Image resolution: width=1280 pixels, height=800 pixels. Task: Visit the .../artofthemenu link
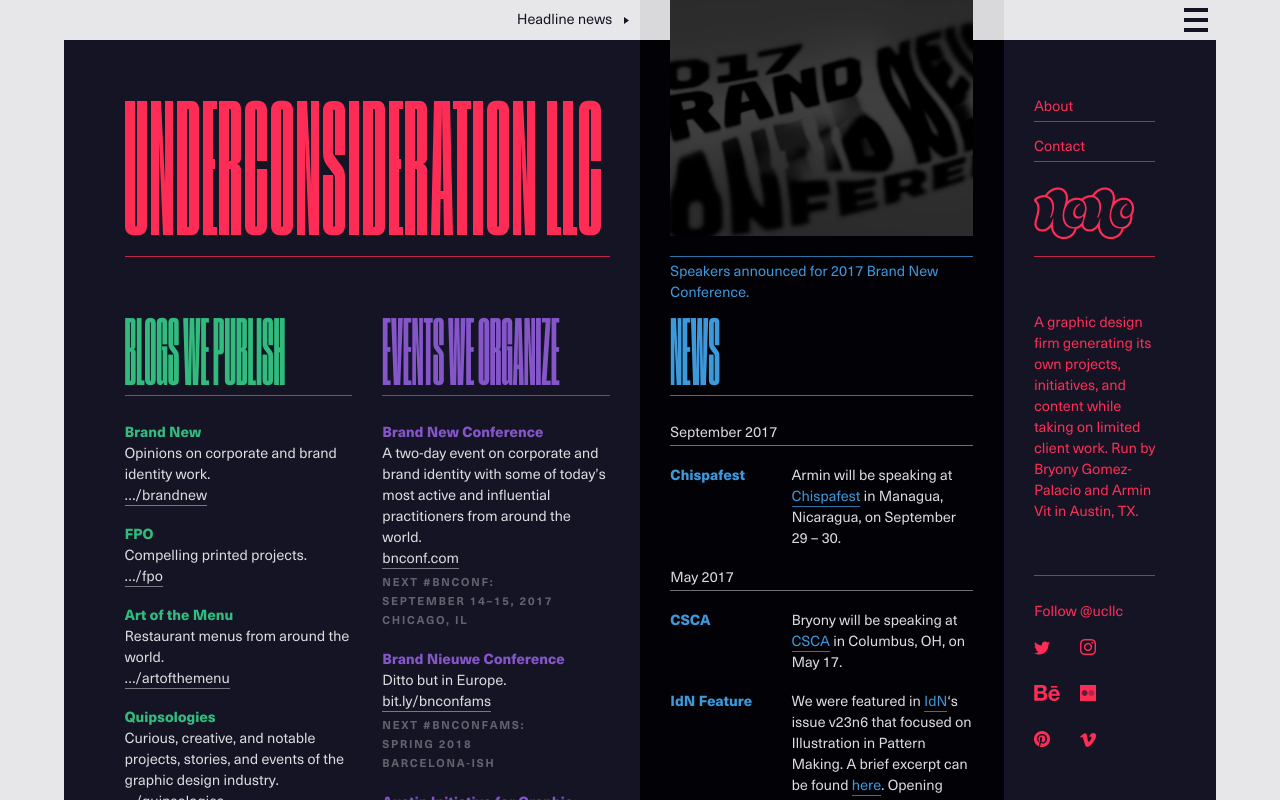(177, 678)
